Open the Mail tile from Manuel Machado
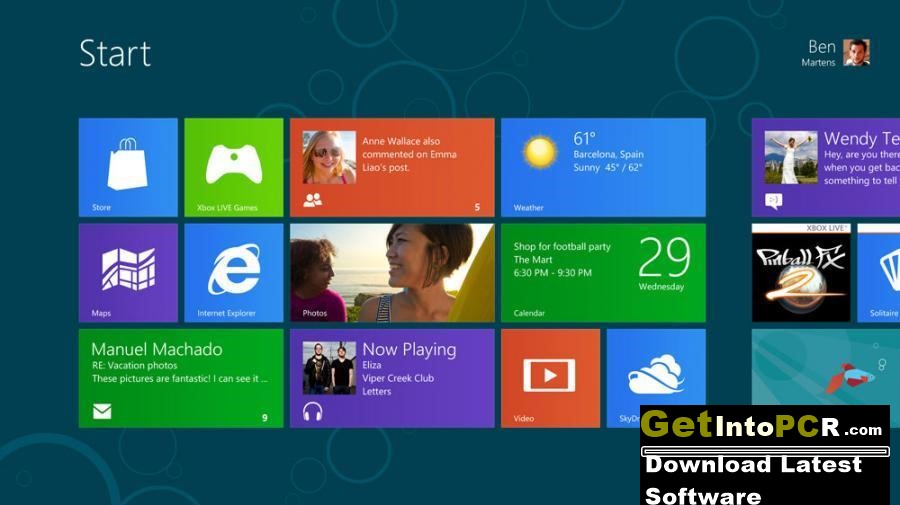This screenshot has width=900, height=505. [181, 378]
